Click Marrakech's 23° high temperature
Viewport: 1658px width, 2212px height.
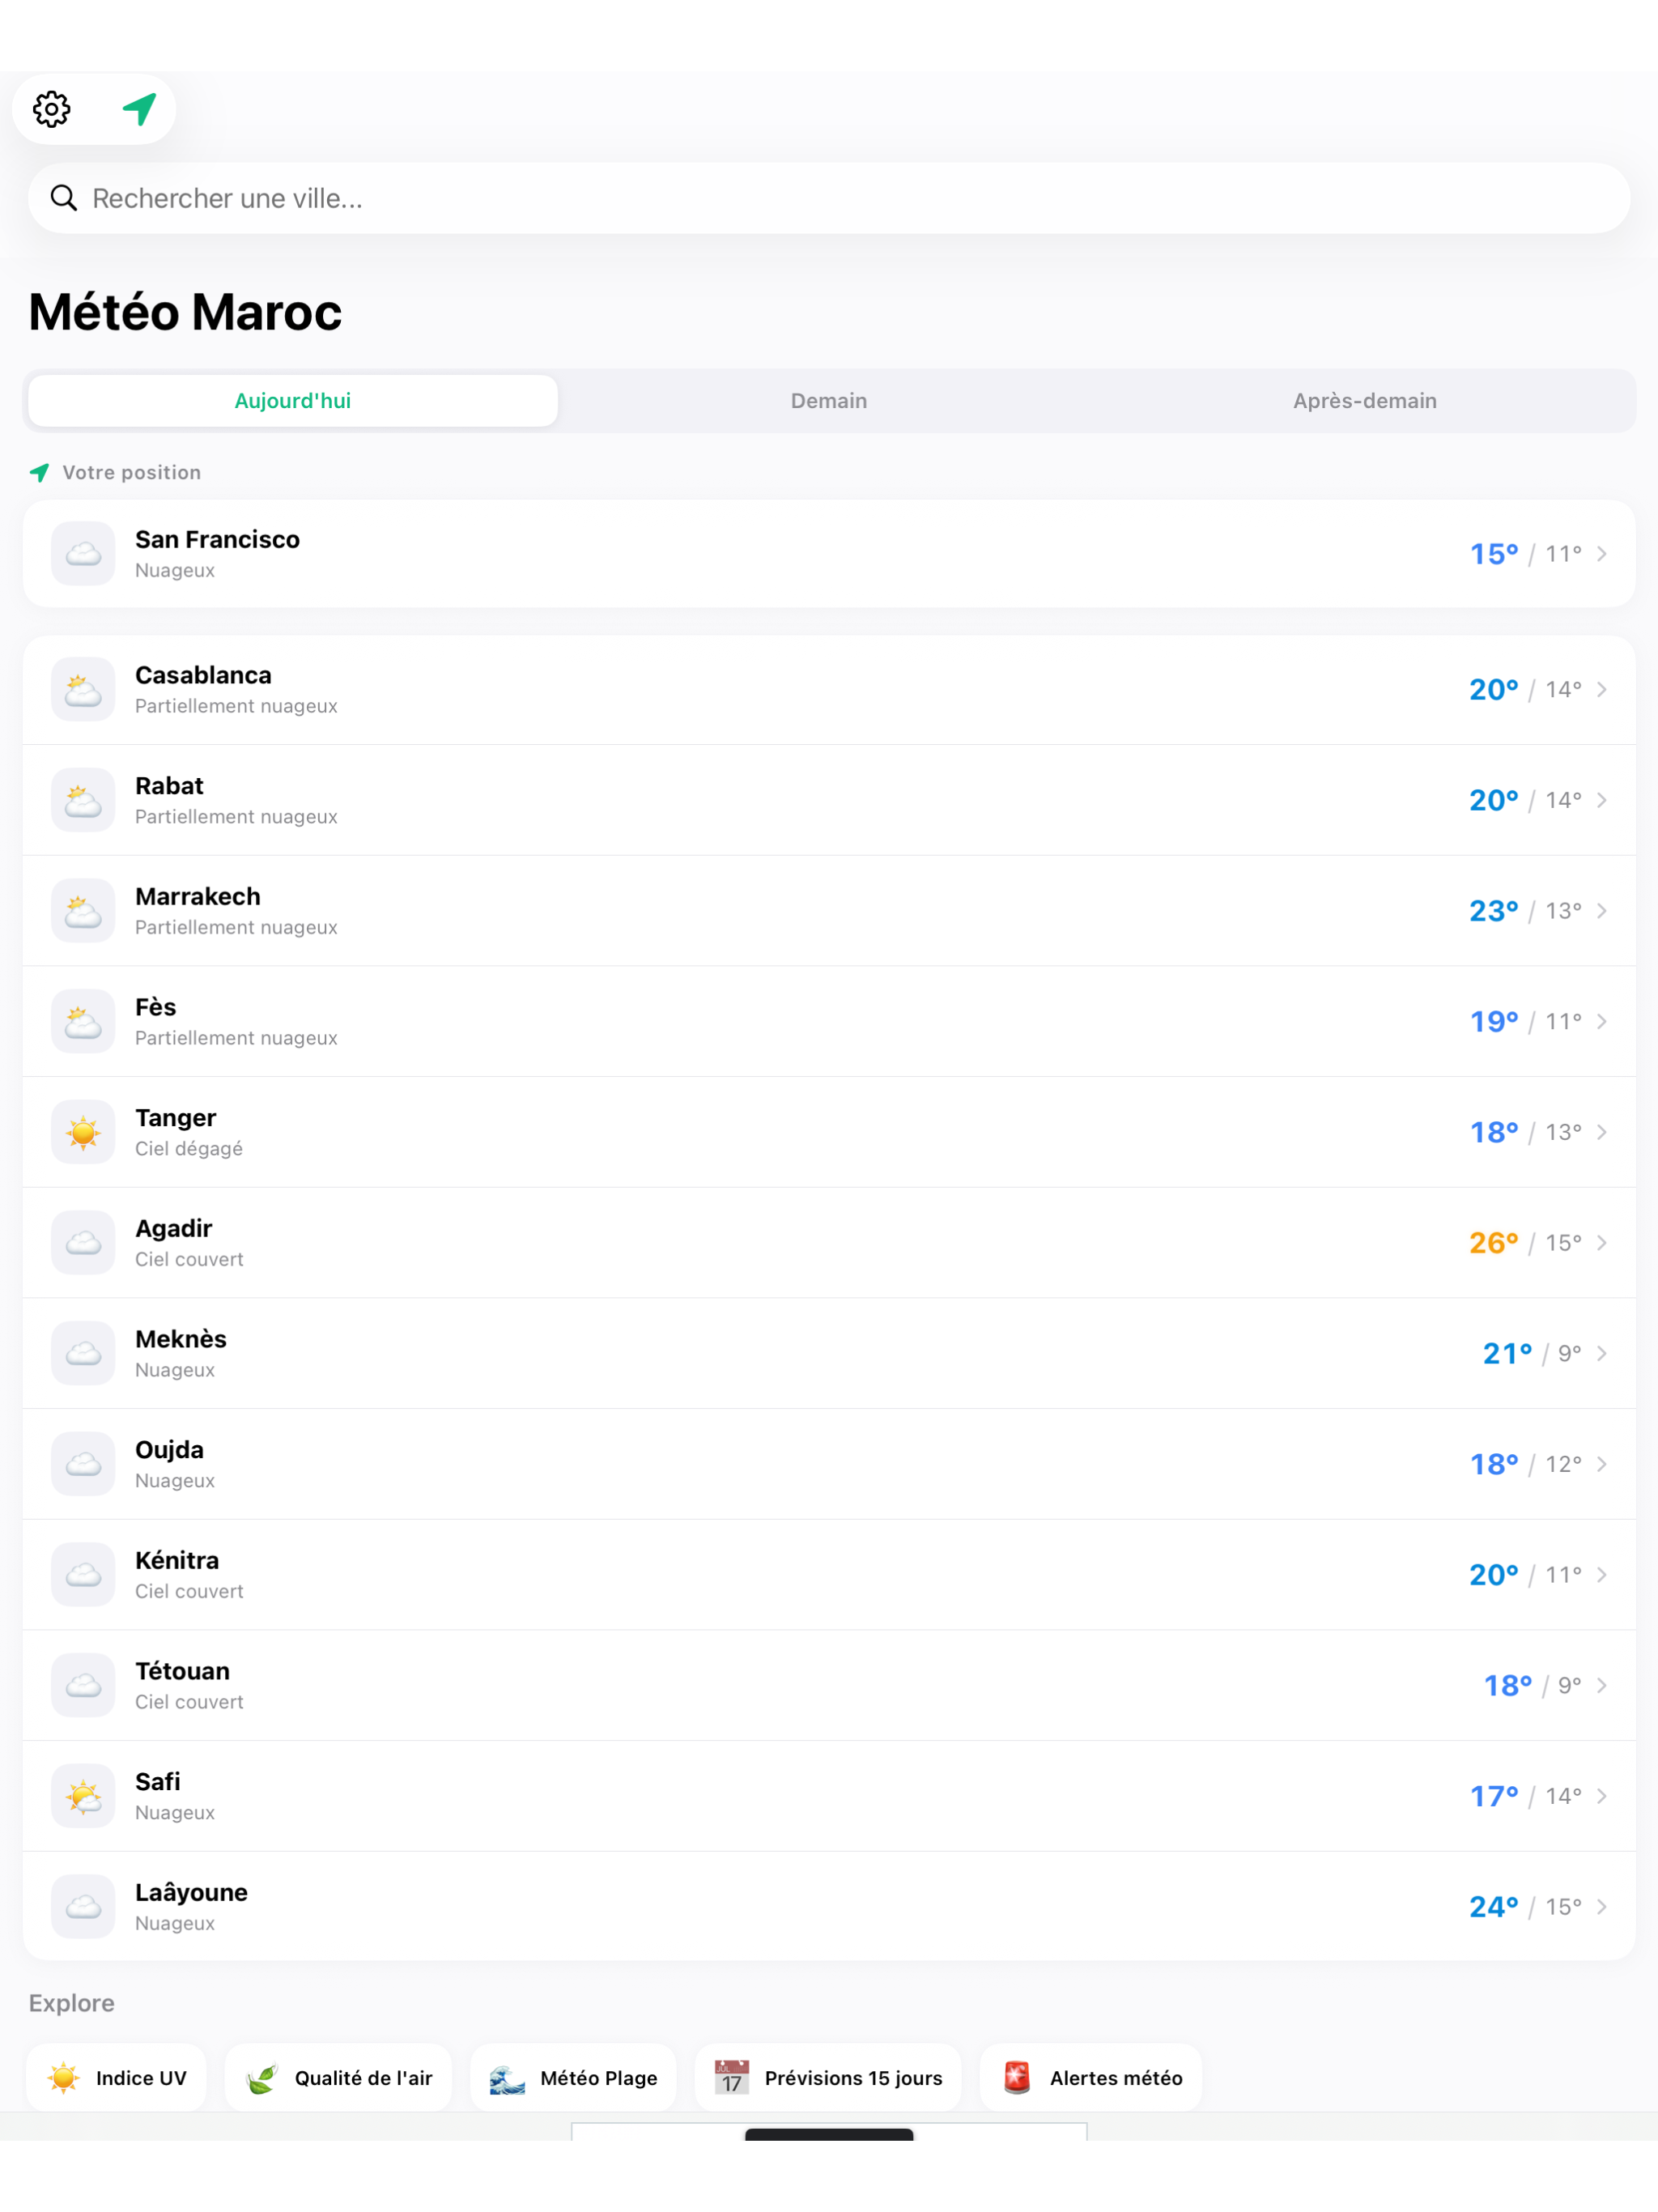click(x=1493, y=911)
